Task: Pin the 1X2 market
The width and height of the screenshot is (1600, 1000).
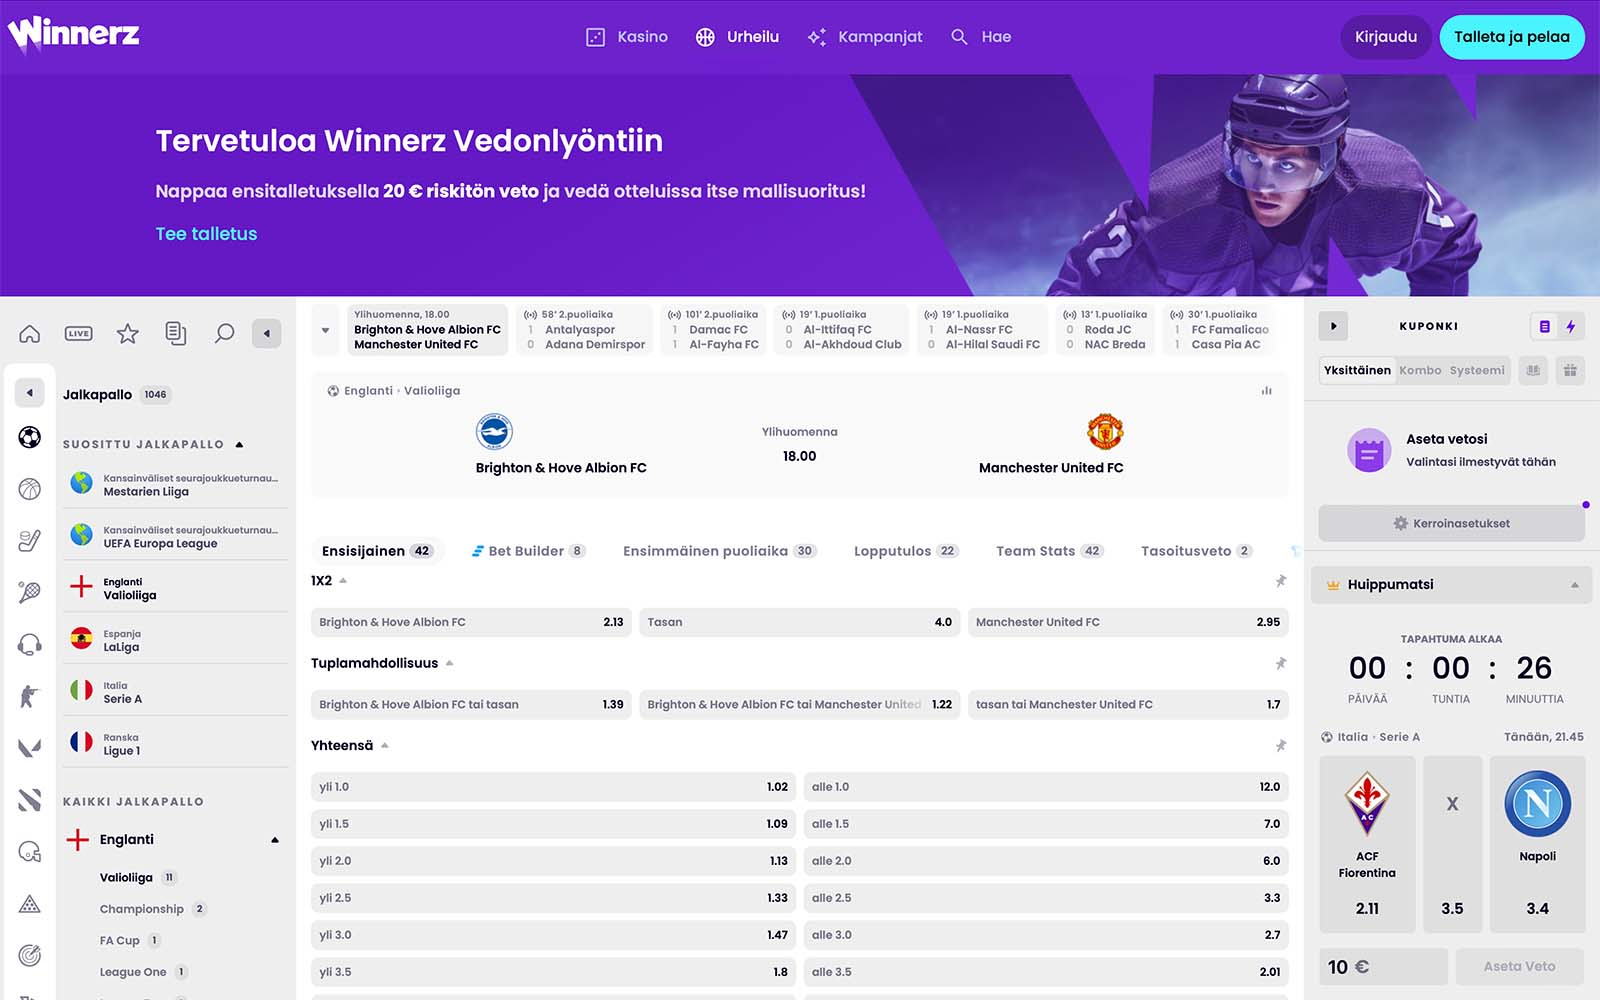Action: point(1280,581)
